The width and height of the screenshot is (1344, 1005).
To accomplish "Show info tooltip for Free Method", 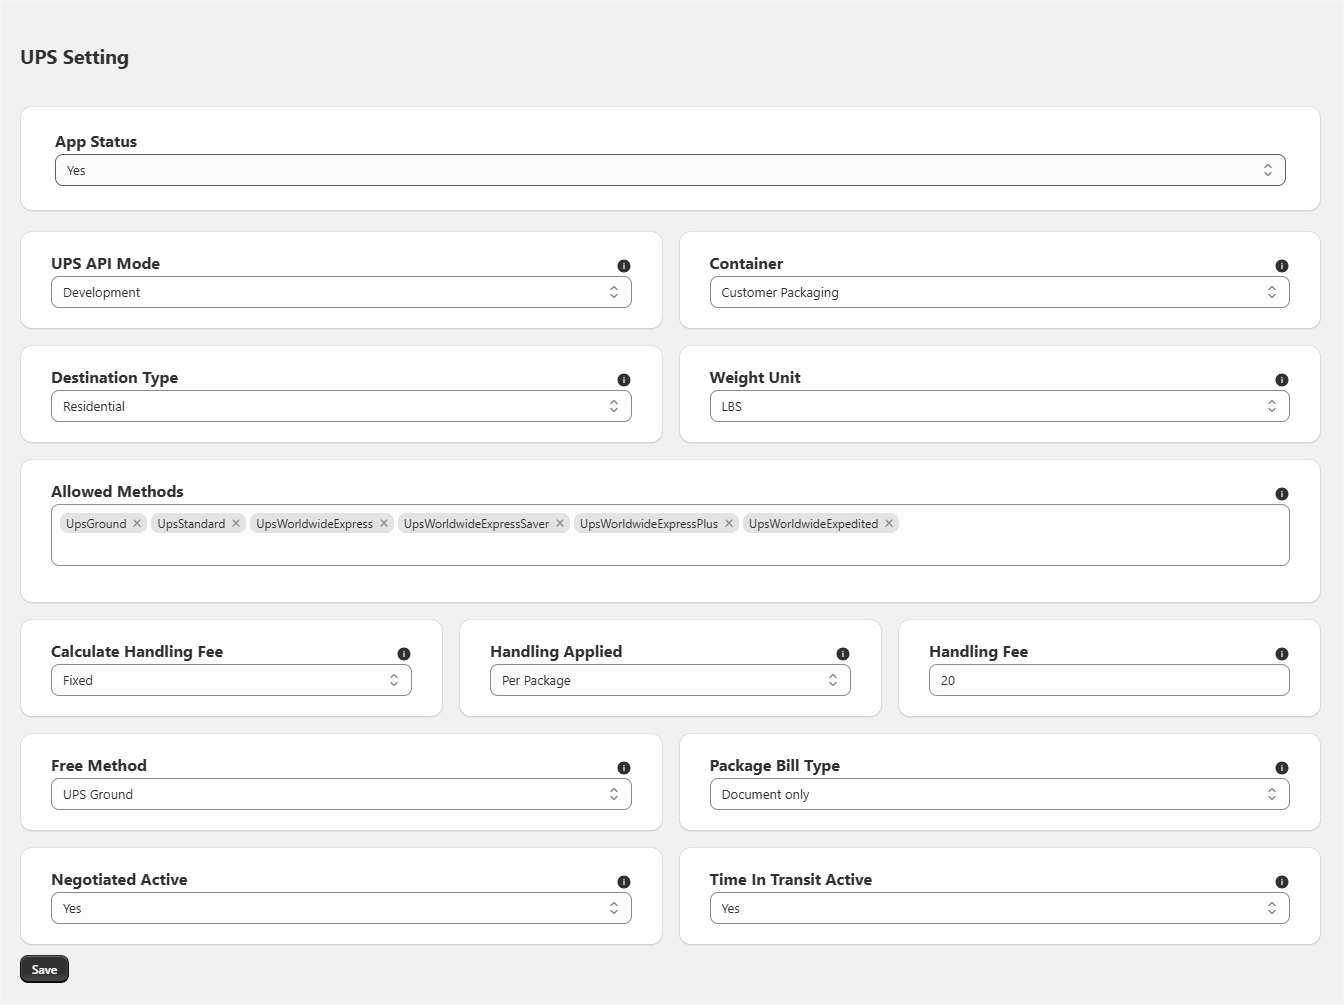I will (624, 768).
